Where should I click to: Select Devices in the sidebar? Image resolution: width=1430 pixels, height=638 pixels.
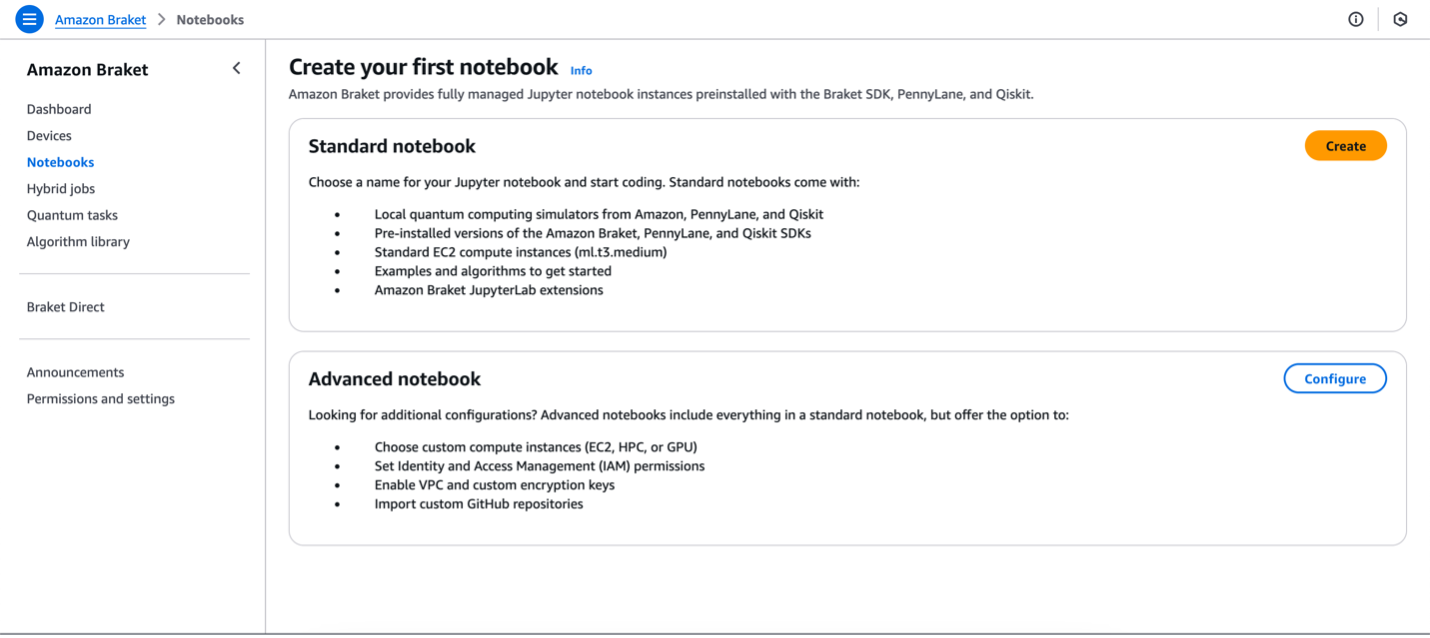coord(48,135)
